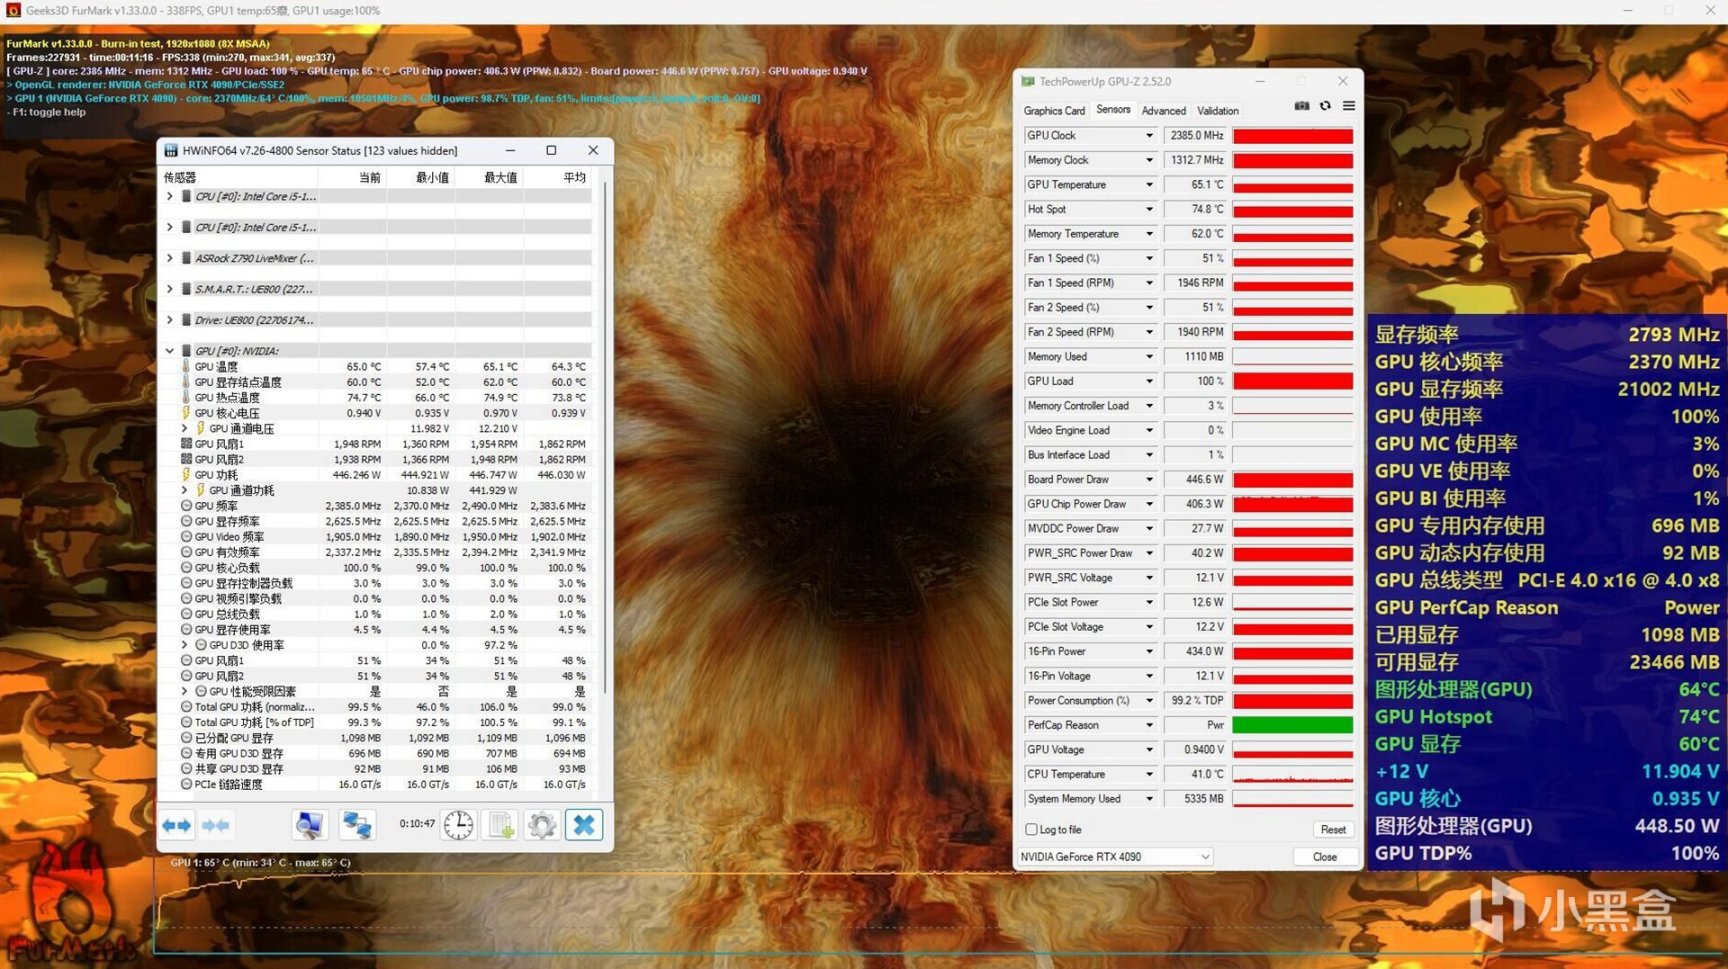Start HWiNFO logging with sheet-plus icon

[x=500, y=825]
